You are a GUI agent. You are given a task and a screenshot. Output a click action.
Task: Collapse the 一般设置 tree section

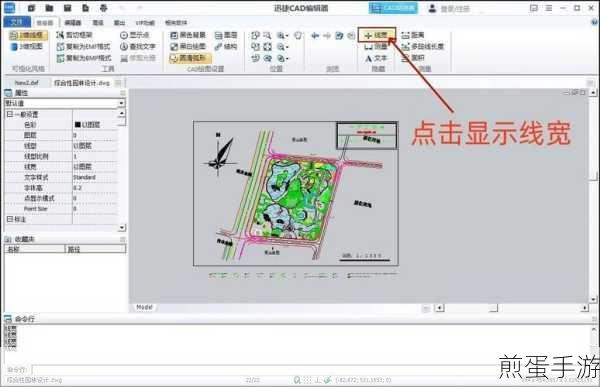[x=10, y=114]
